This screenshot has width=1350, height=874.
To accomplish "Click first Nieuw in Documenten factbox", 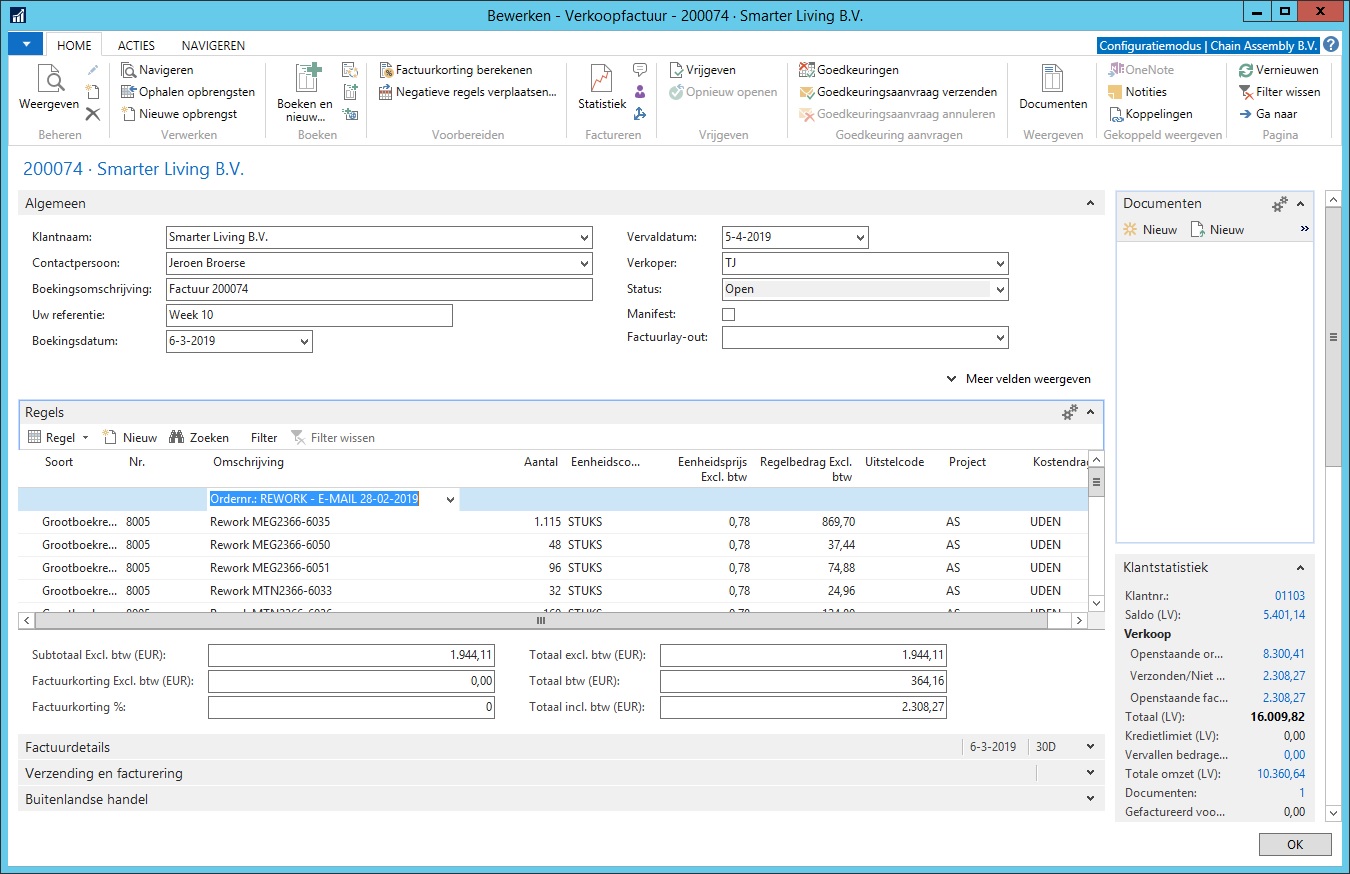I will (x=1150, y=229).
